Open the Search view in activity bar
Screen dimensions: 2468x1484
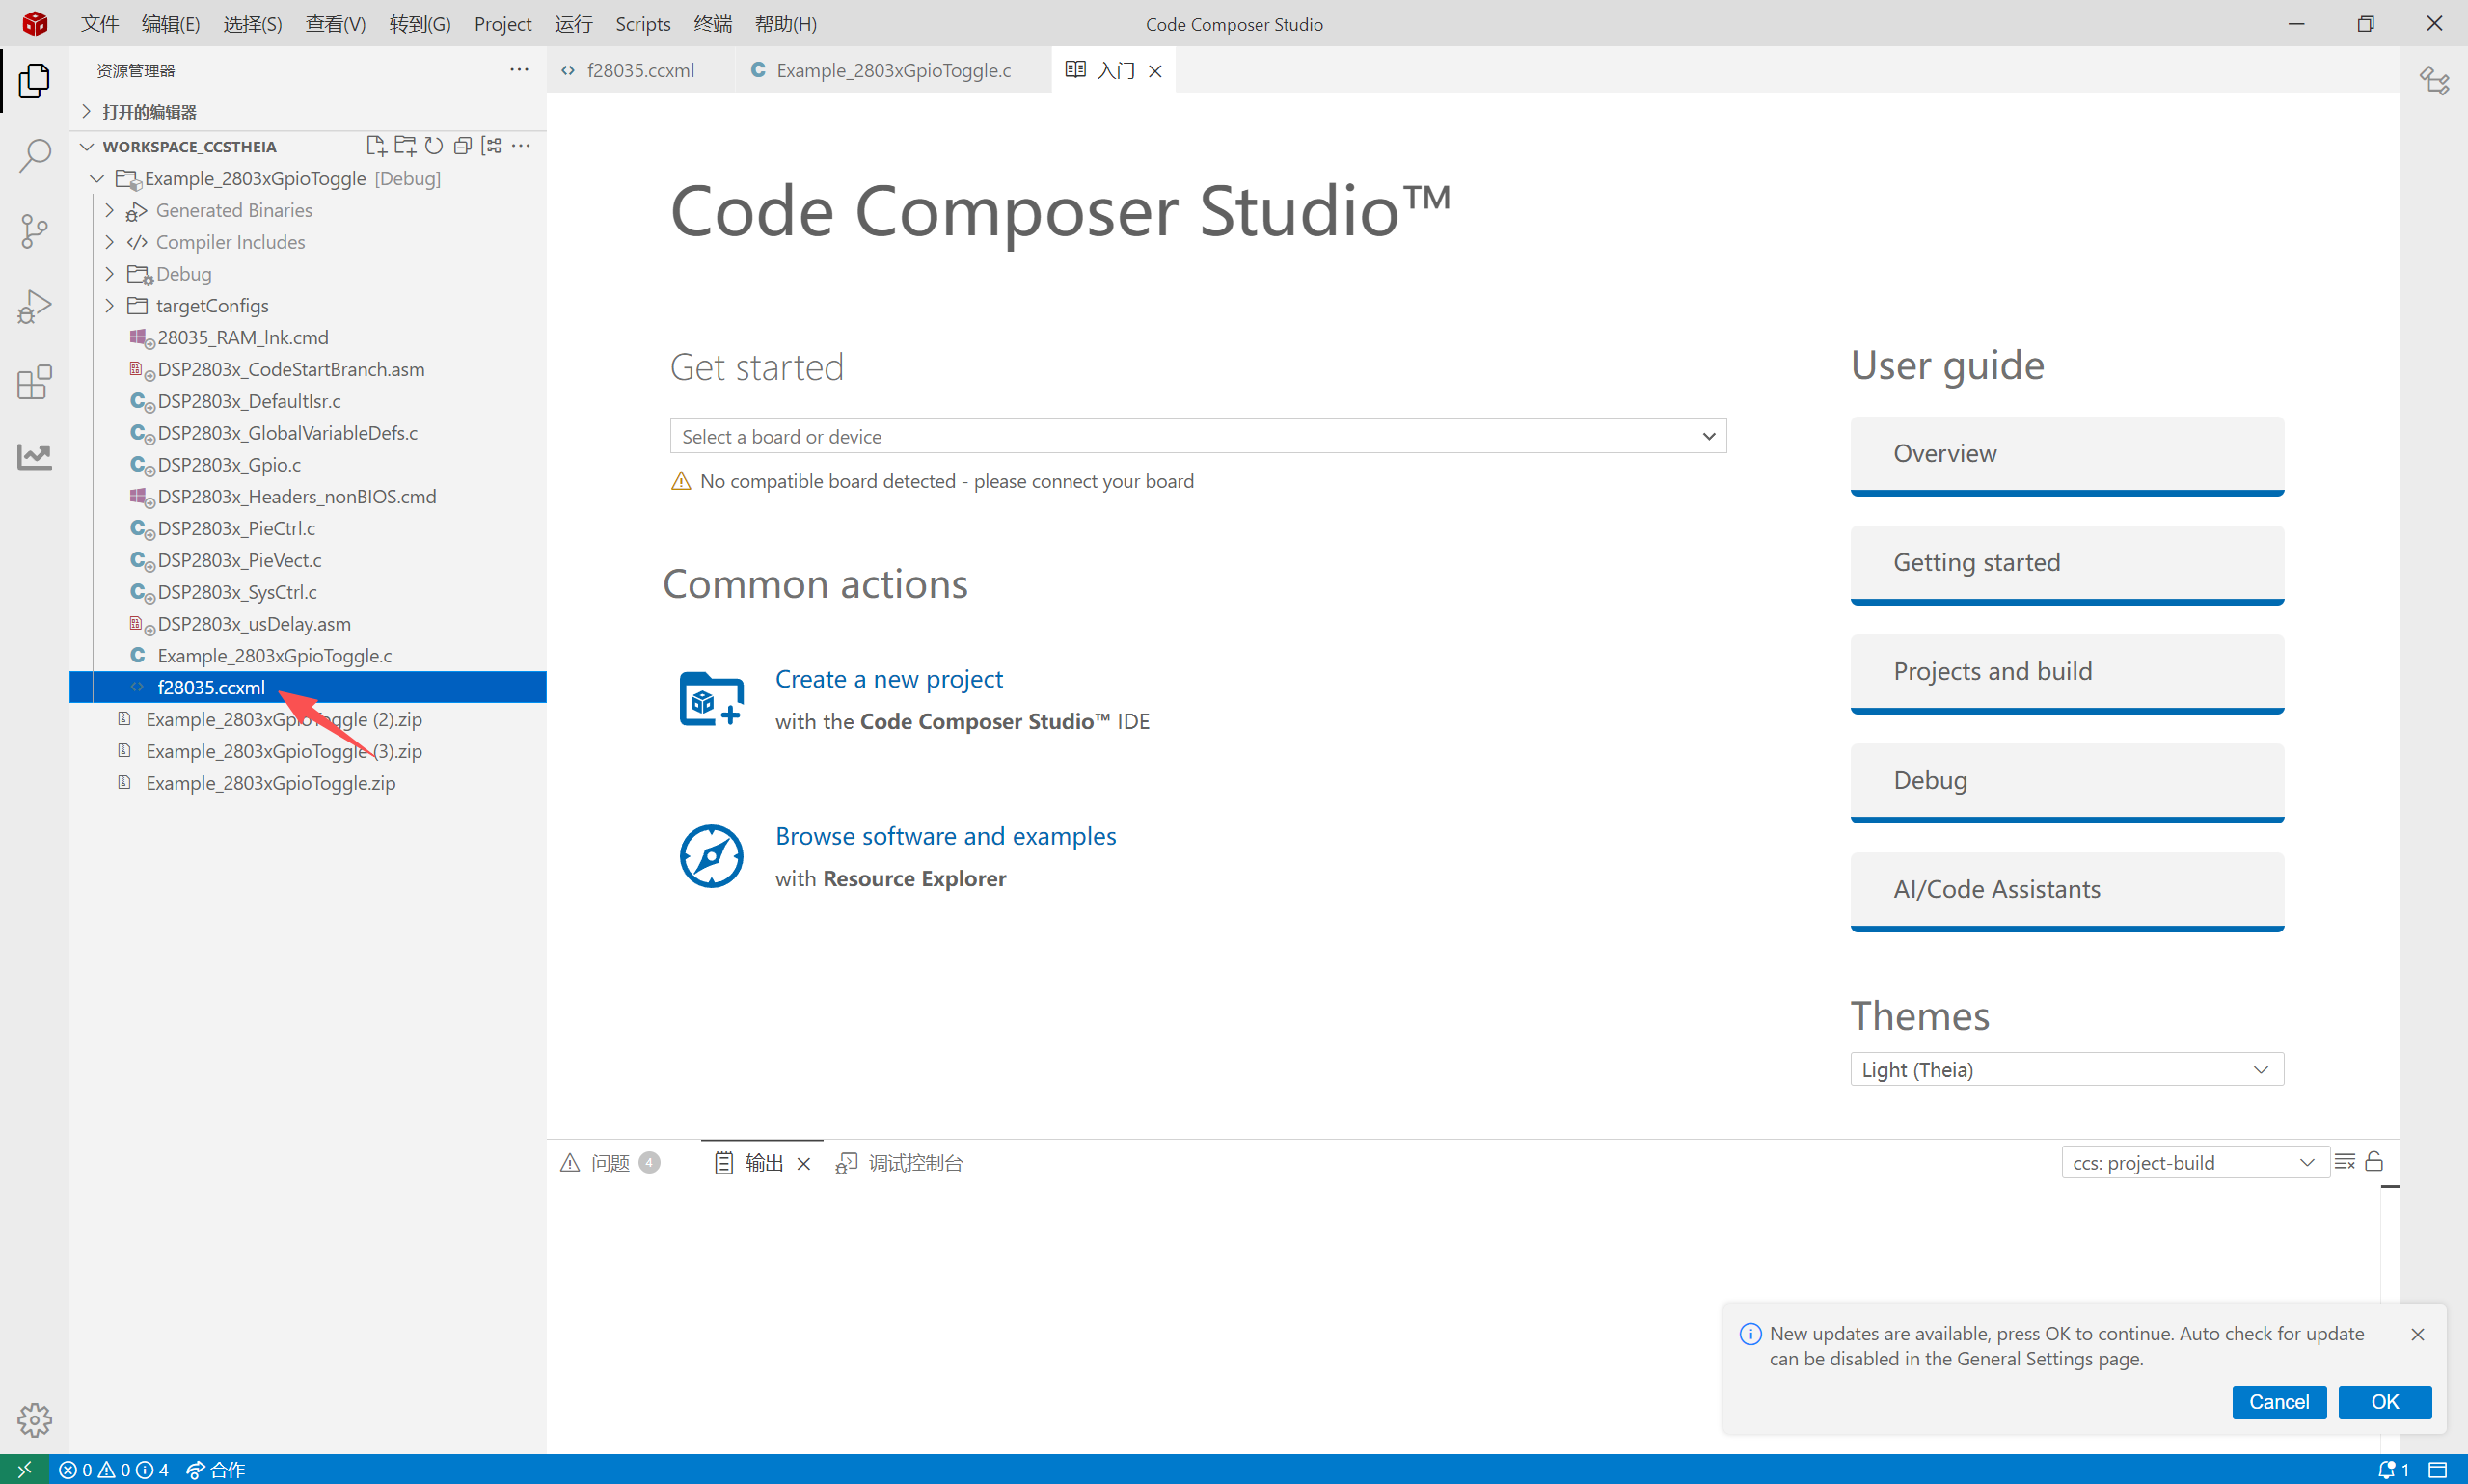(35, 155)
